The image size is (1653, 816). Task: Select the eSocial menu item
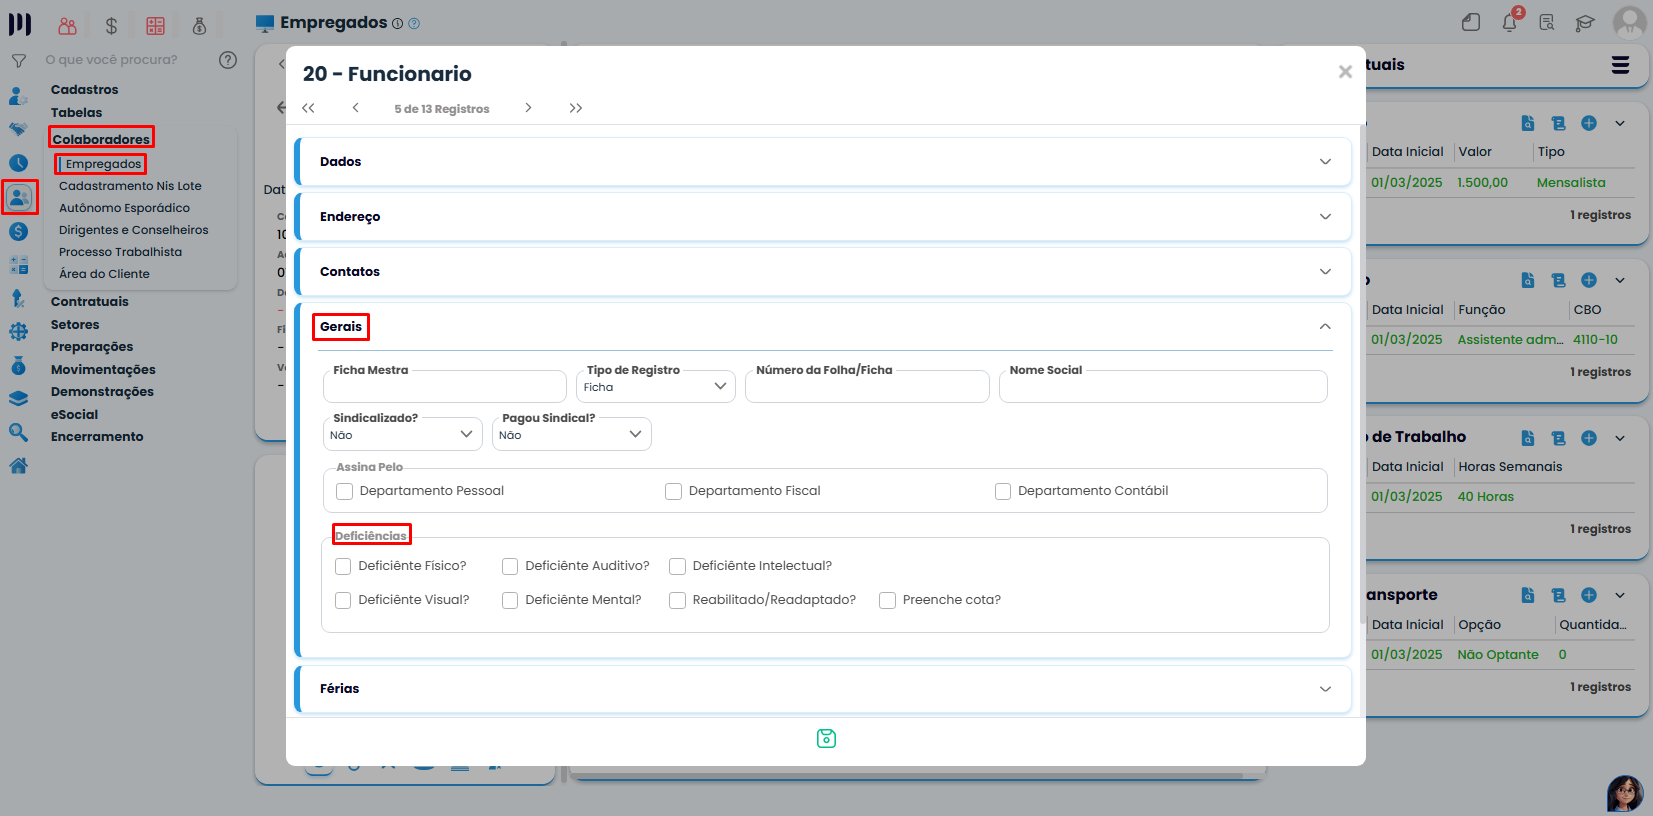tap(75, 414)
